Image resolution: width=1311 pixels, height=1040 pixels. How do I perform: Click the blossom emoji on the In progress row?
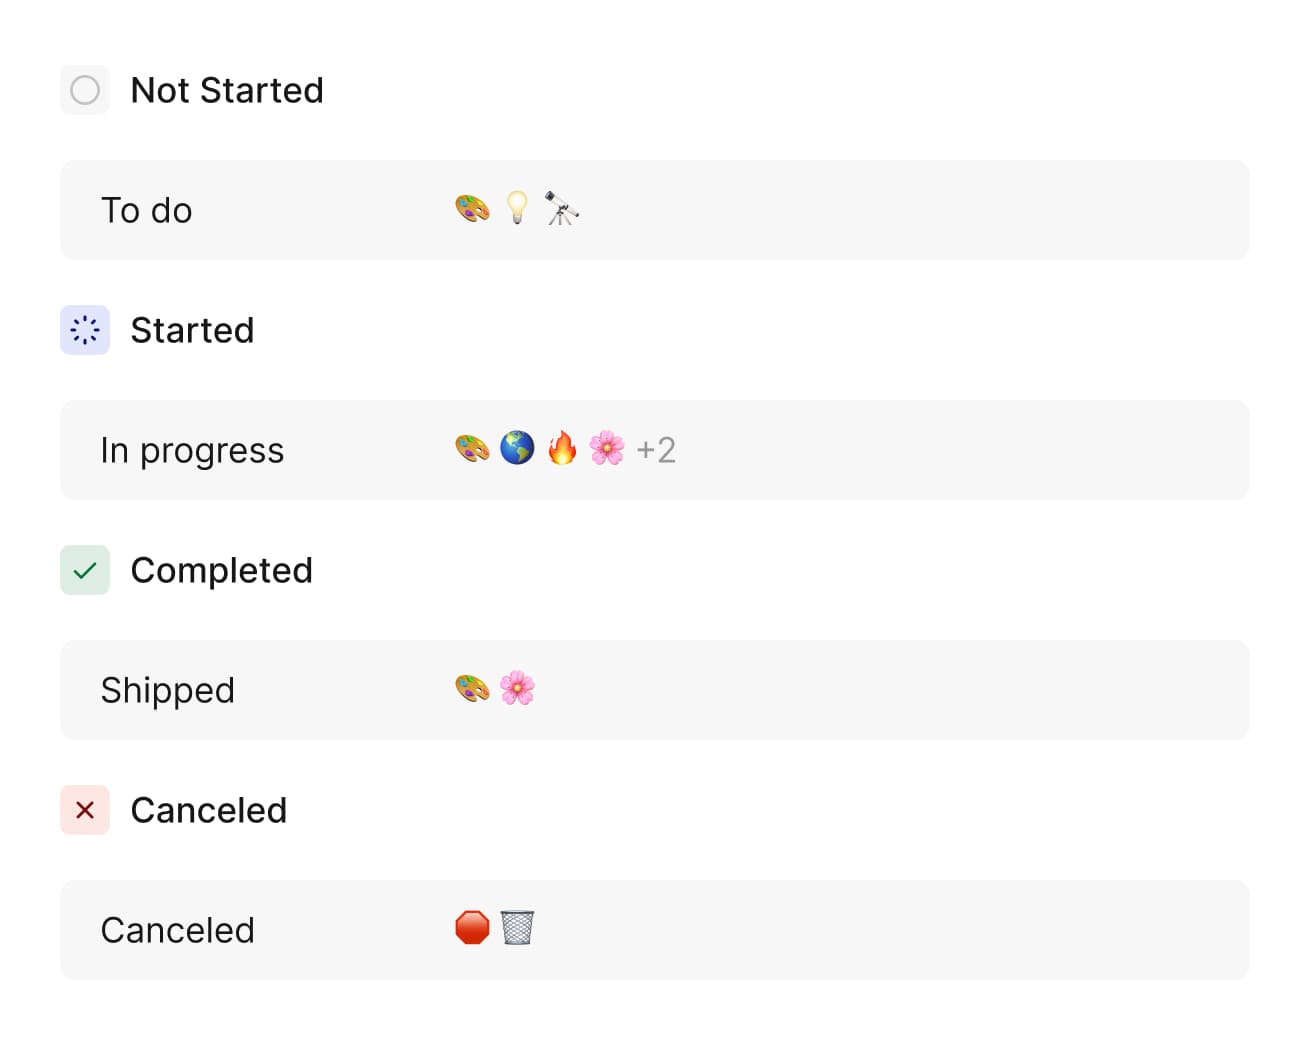coord(607,448)
